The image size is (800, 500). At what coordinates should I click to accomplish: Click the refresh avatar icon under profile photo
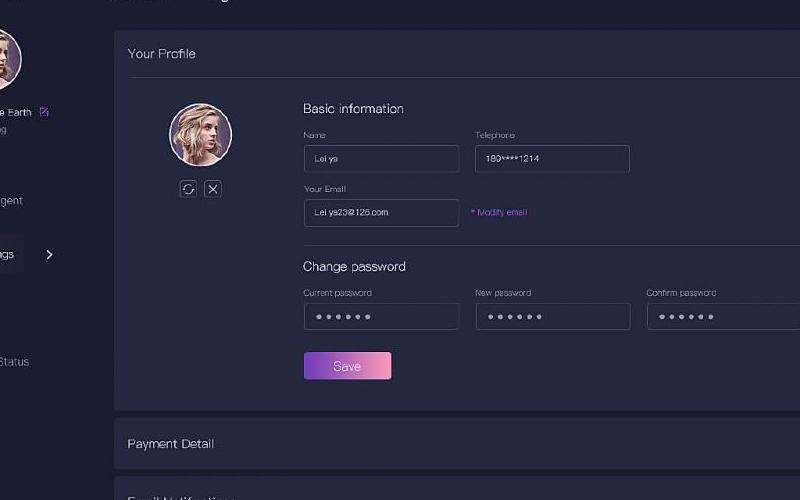pos(188,189)
